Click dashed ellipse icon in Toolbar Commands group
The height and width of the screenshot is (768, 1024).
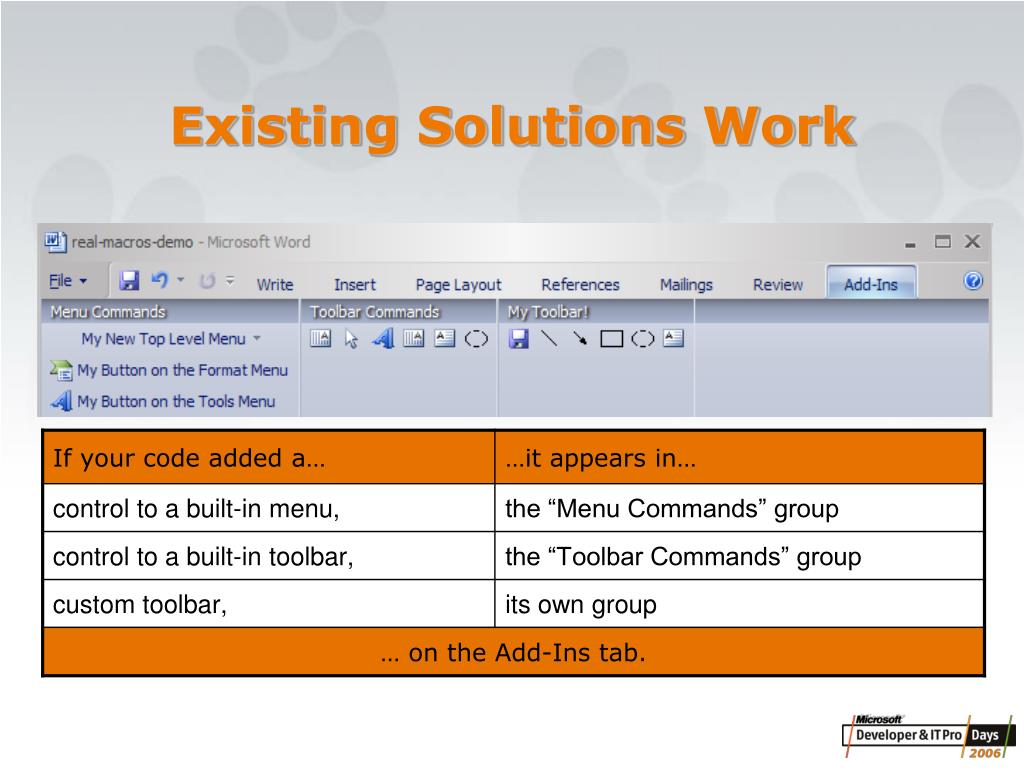[476, 339]
